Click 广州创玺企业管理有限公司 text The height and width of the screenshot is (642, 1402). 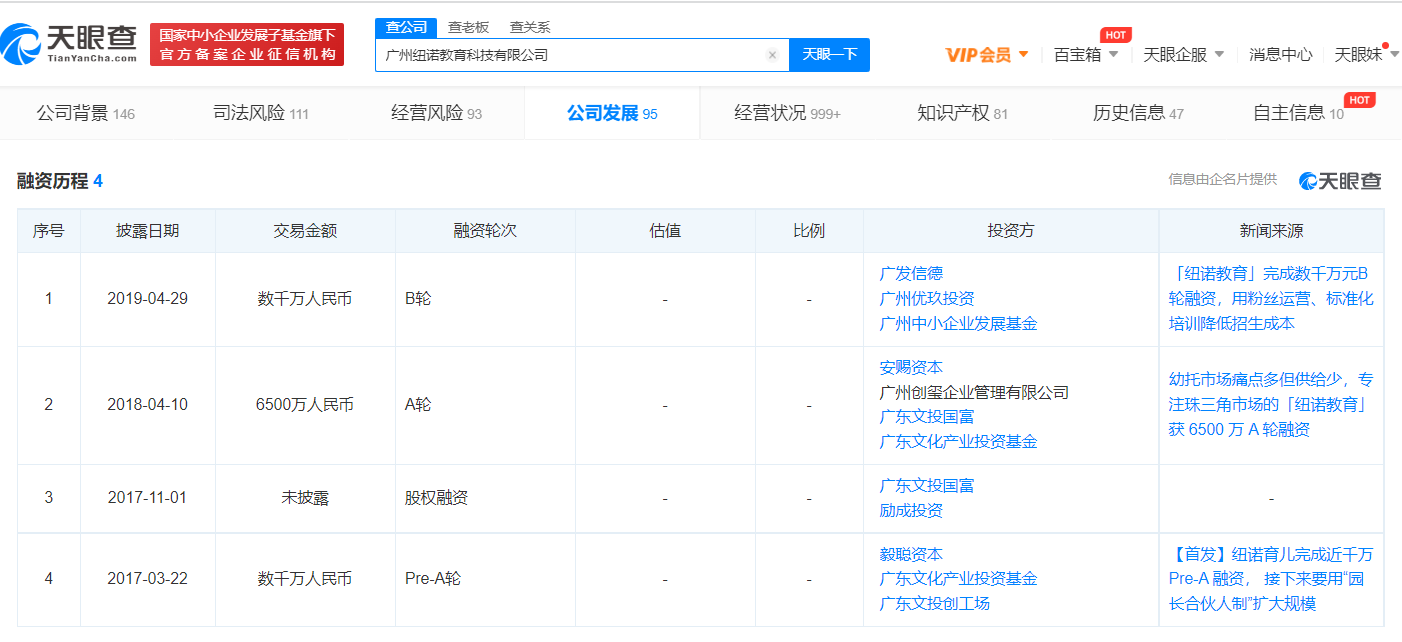(974, 392)
